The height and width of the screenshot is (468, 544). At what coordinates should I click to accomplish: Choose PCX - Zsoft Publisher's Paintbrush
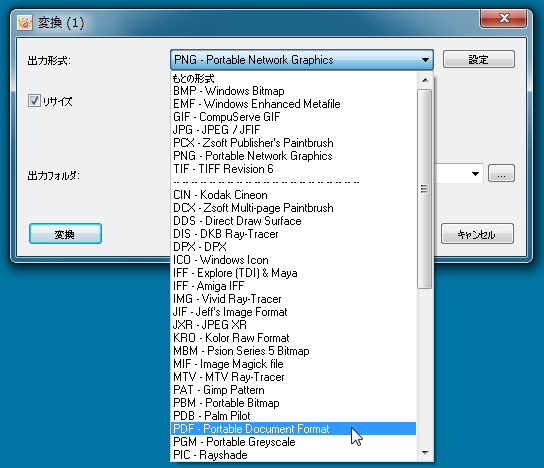(294, 143)
